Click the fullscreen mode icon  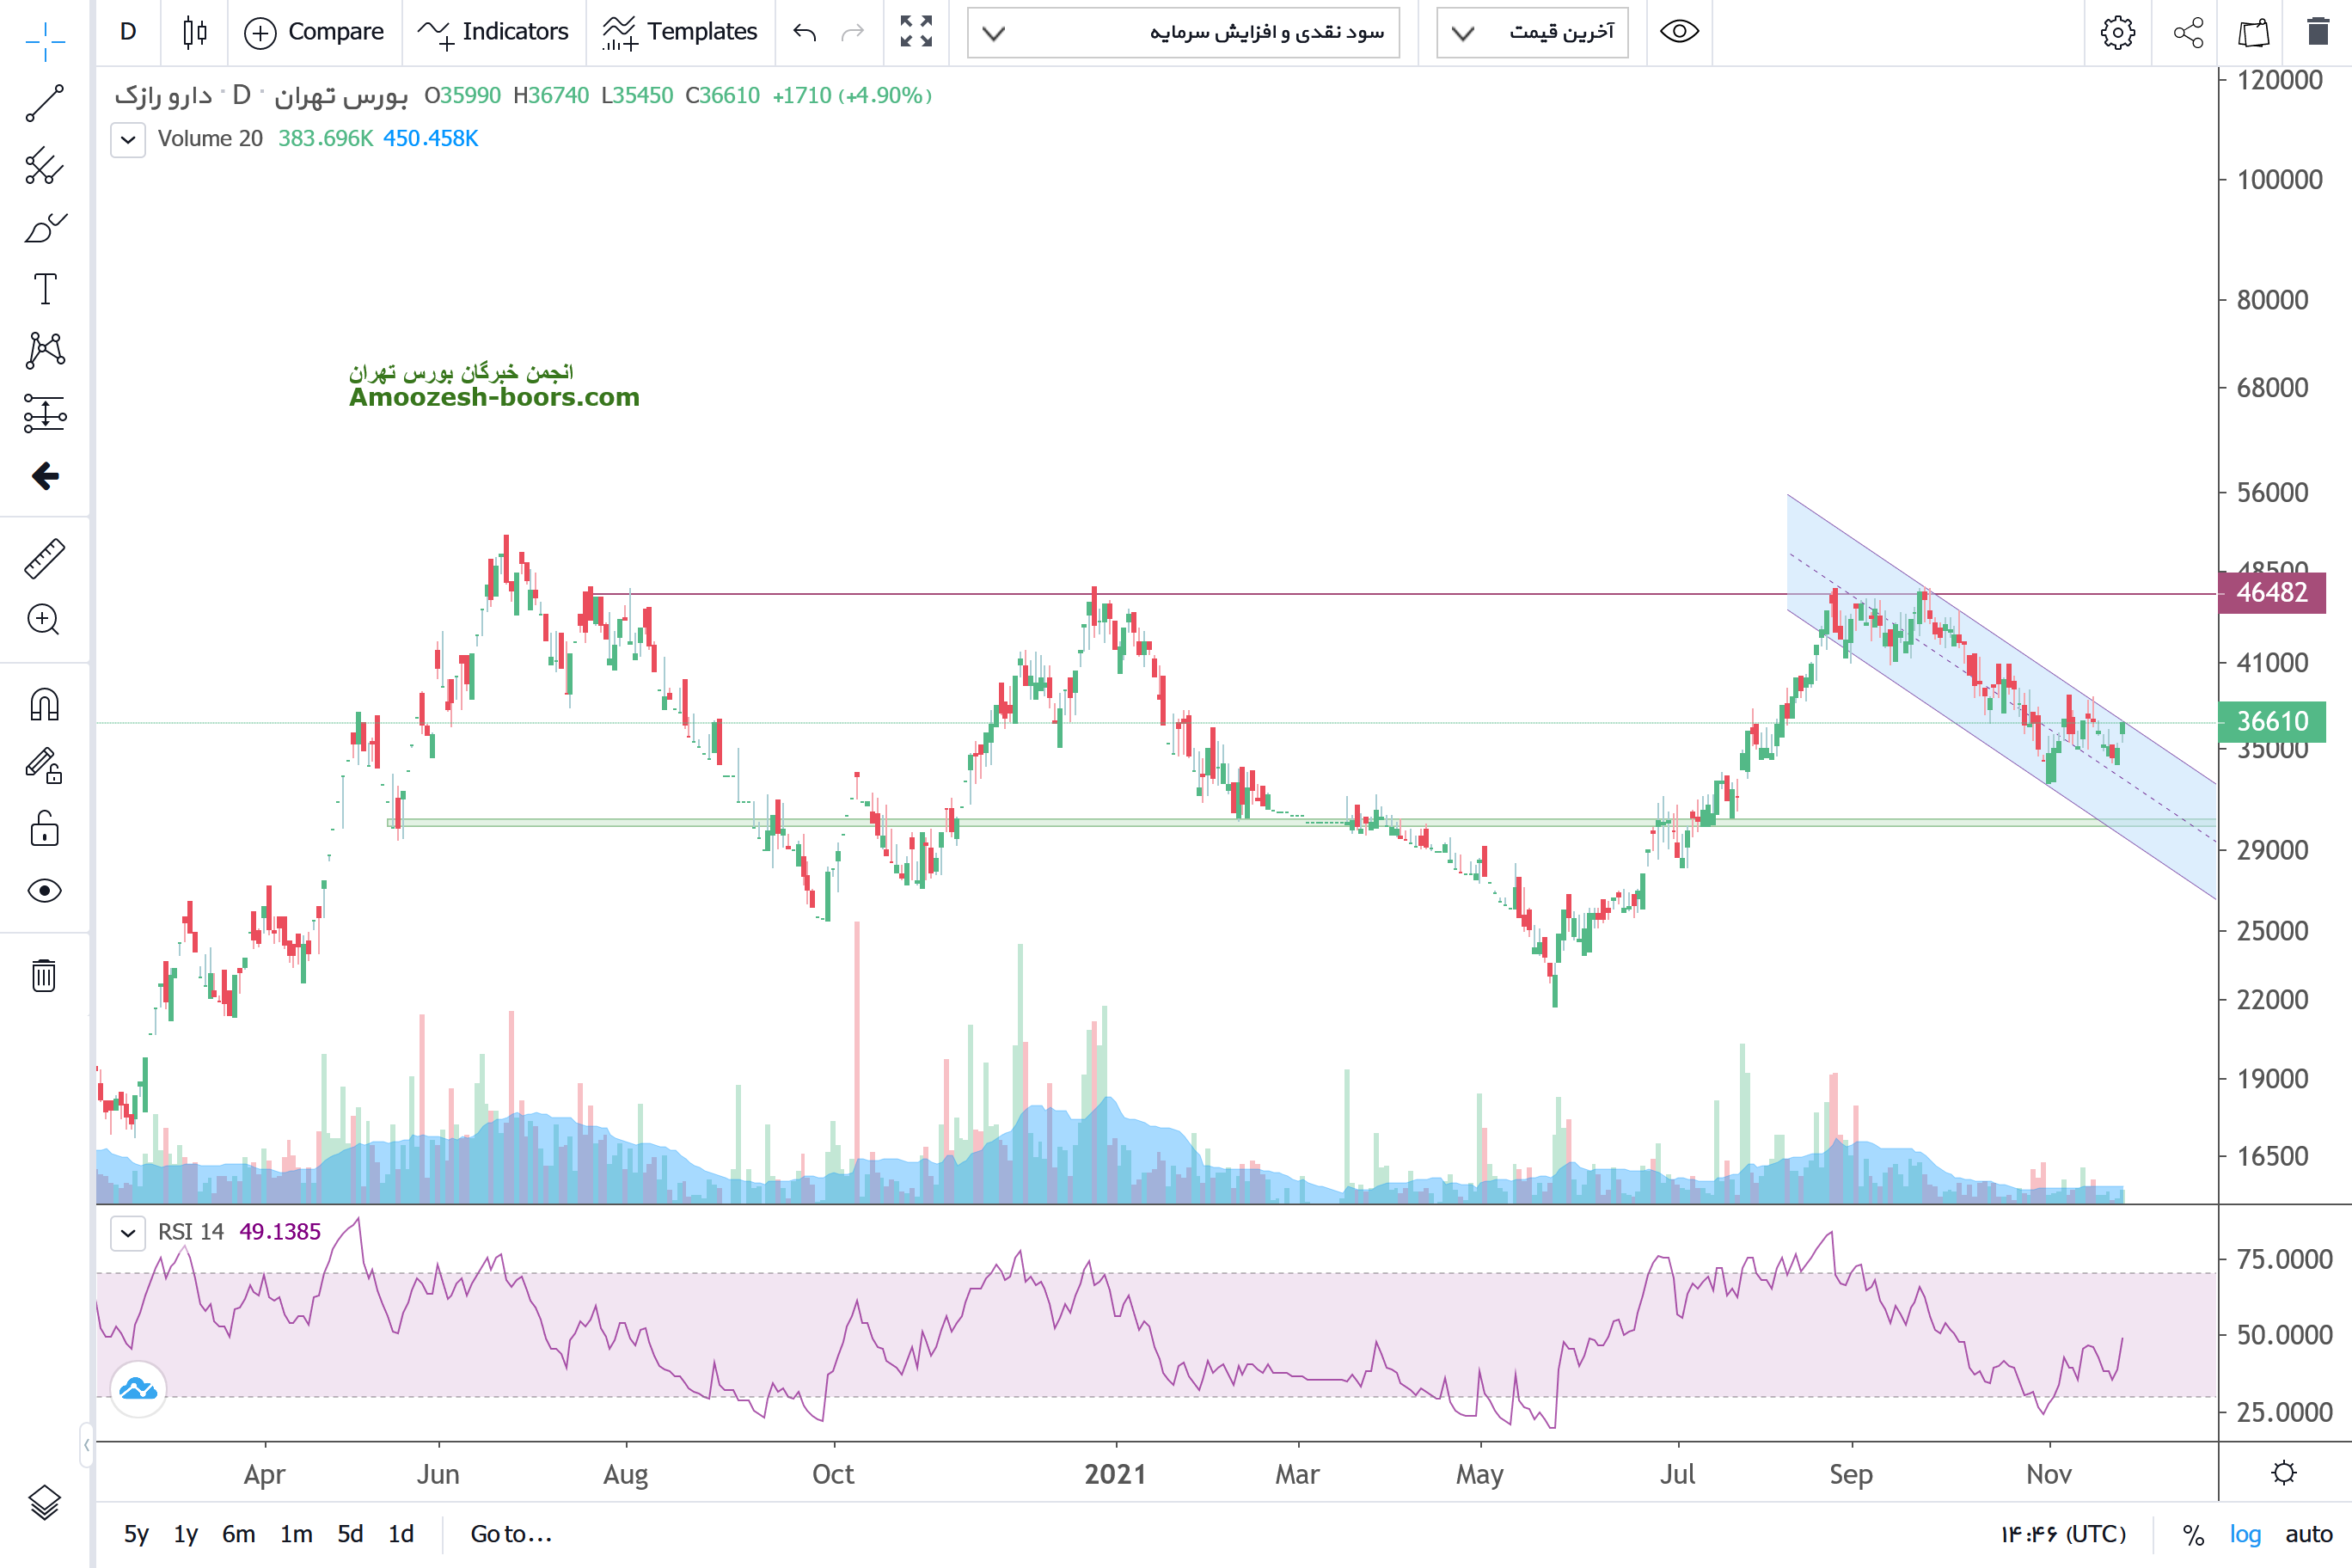[916, 32]
